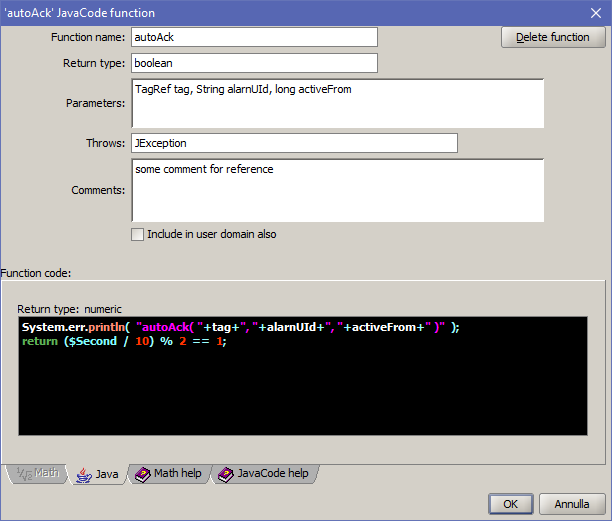Click the Throws field containing JException
612x521 pixels.
tap(295, 143)
